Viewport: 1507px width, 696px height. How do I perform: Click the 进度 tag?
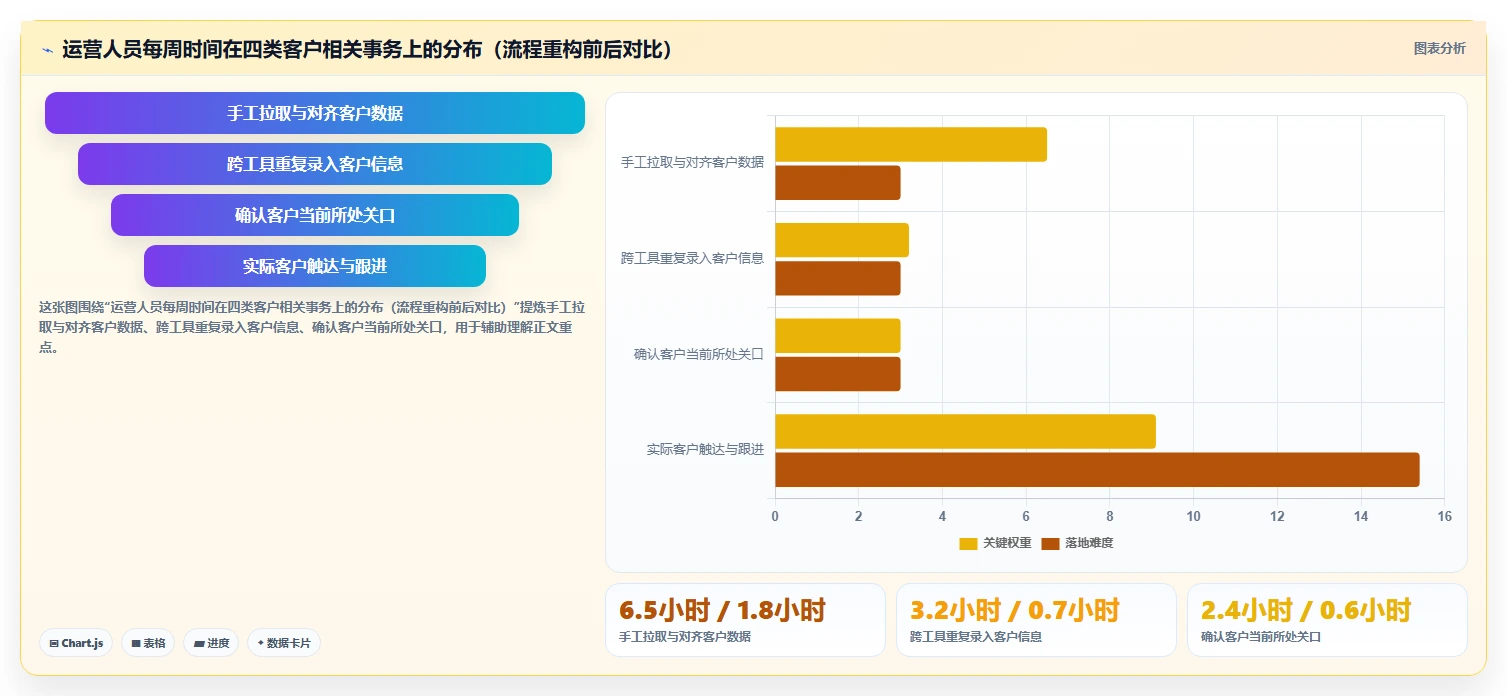pyautogui.click(x=211, y=643)
